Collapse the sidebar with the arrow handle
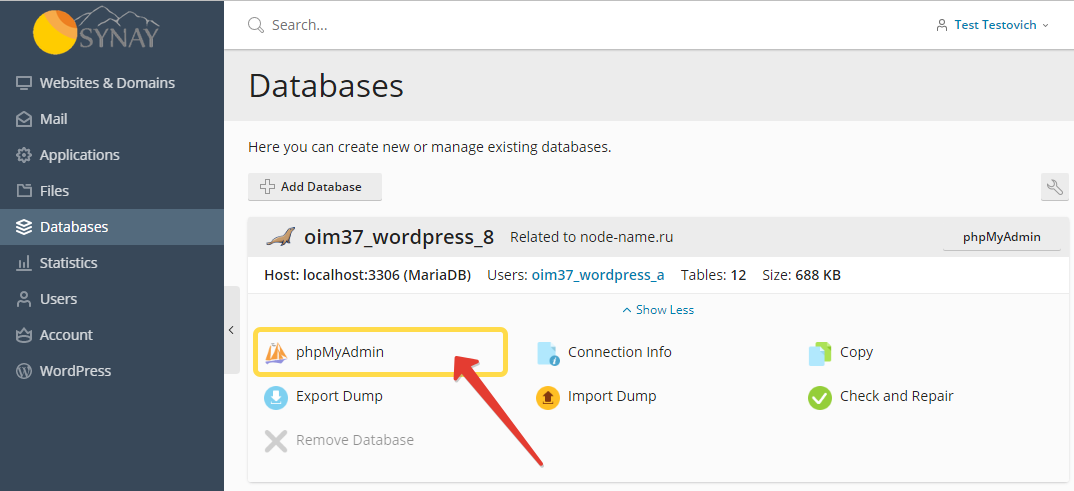Image resolution: width=1074 pixels, height=491 pixels. click(x=232, y=330)
